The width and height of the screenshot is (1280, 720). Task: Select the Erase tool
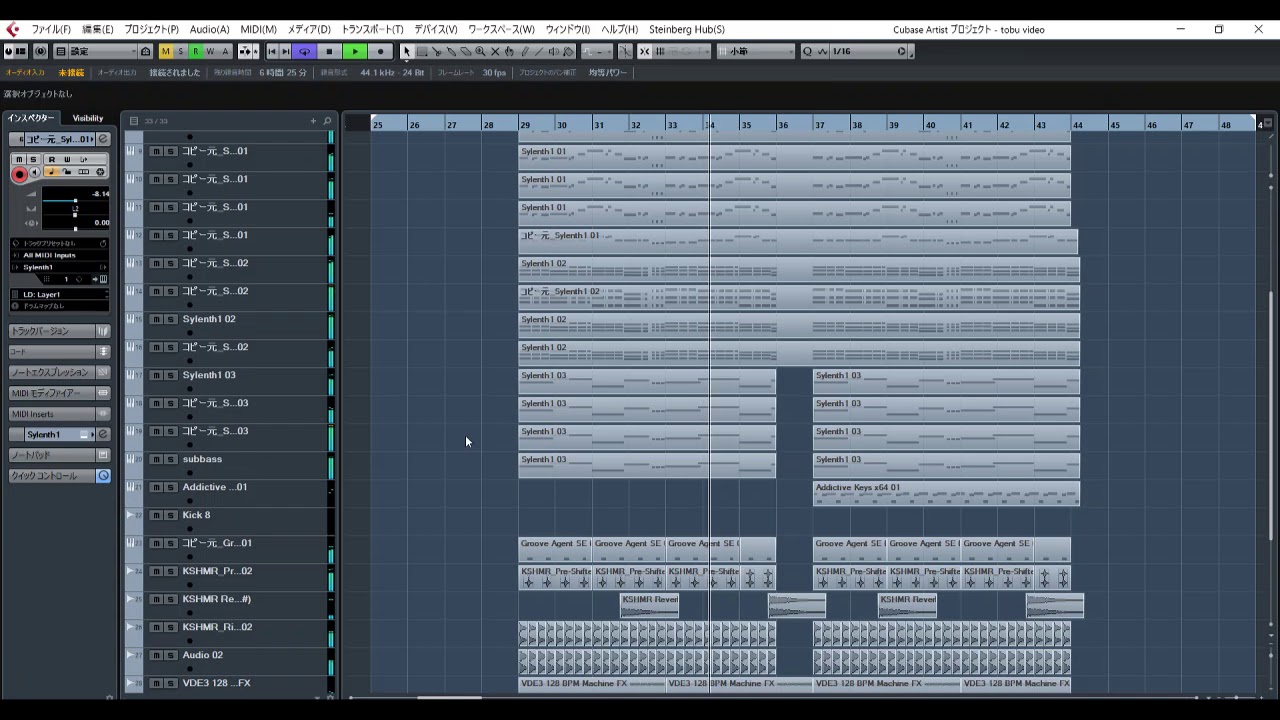coord(466,51)
